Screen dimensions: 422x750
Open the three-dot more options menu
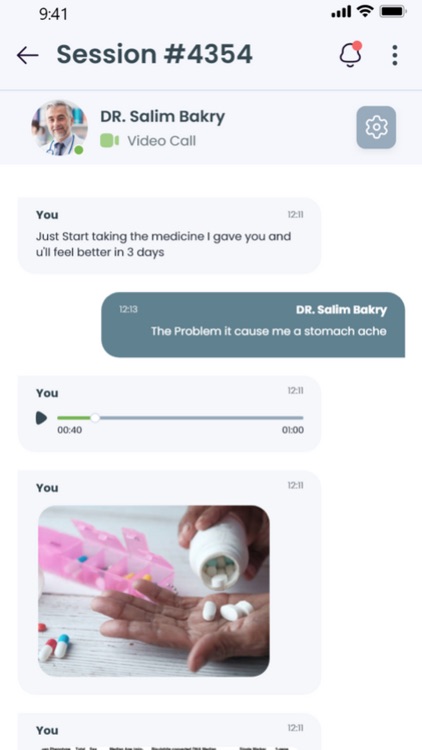pyautogui.click(x=395, y=55)
